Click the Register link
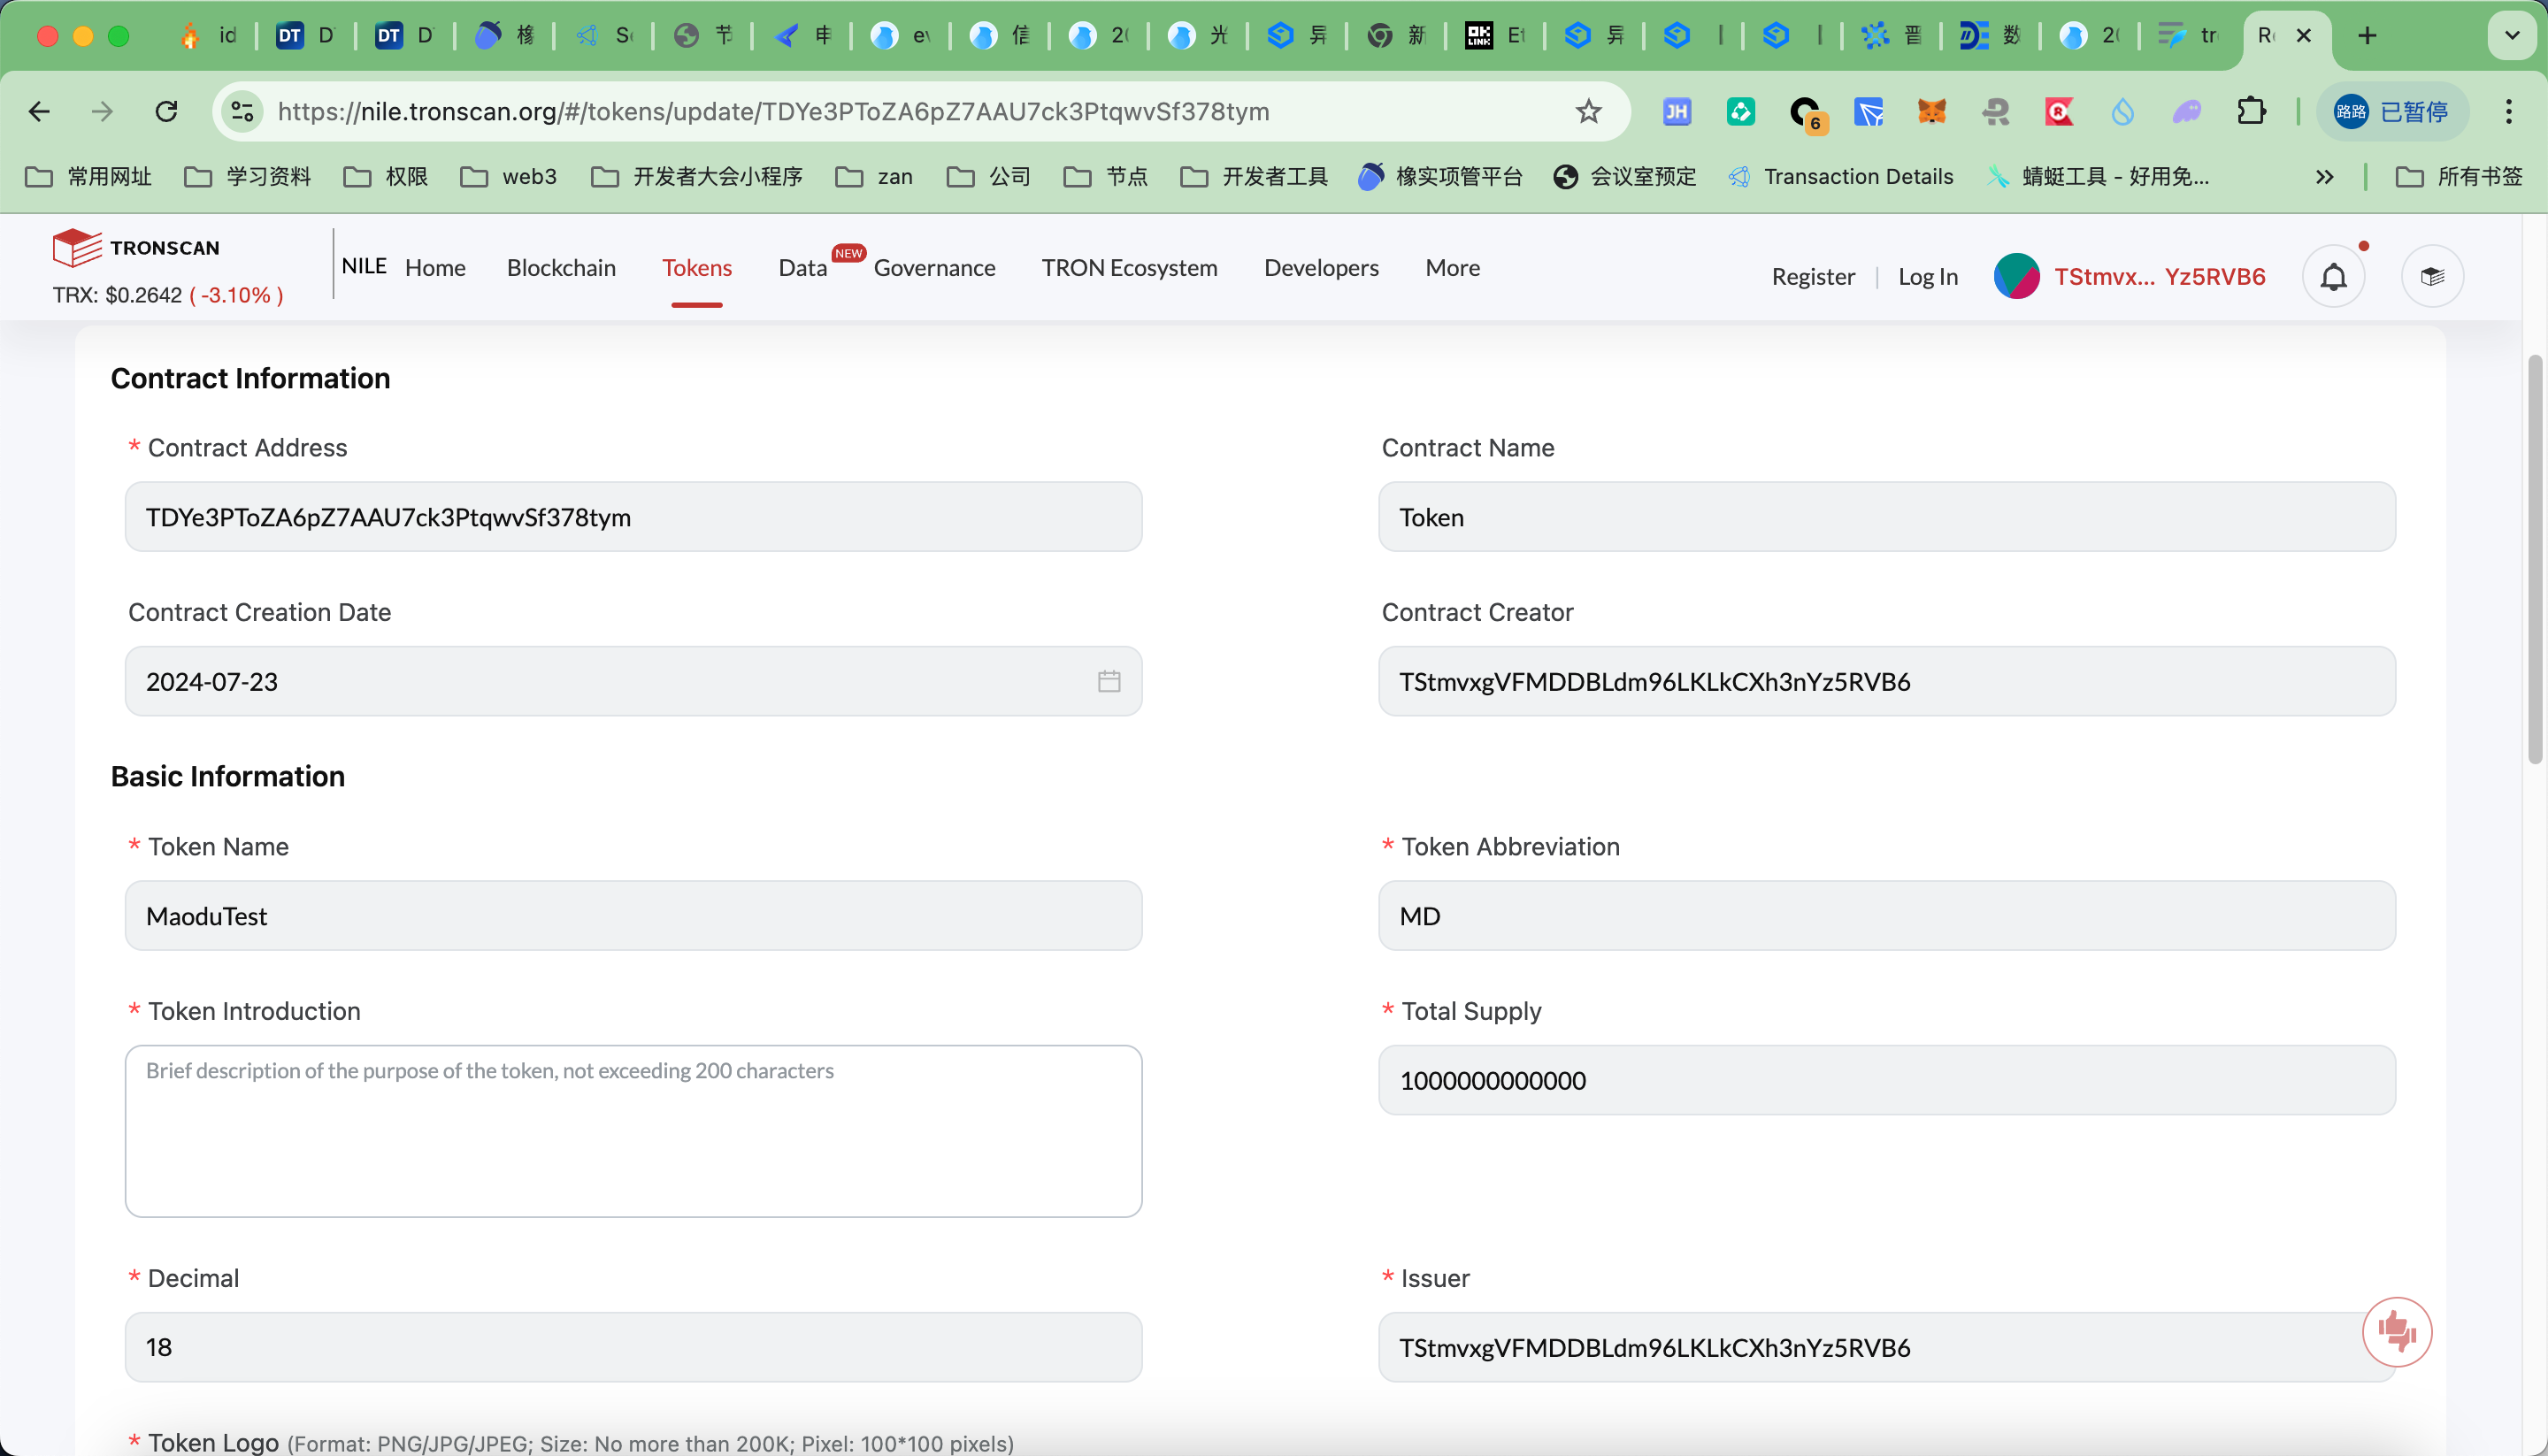This screenshot has height=1456, width=2548. 1812,277
